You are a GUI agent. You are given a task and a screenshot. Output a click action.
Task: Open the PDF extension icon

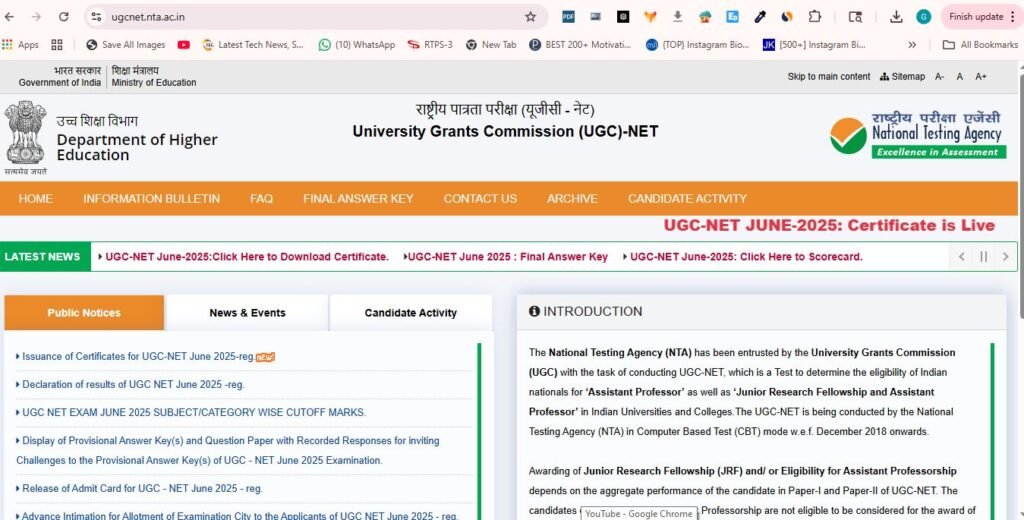coord(568,17)
